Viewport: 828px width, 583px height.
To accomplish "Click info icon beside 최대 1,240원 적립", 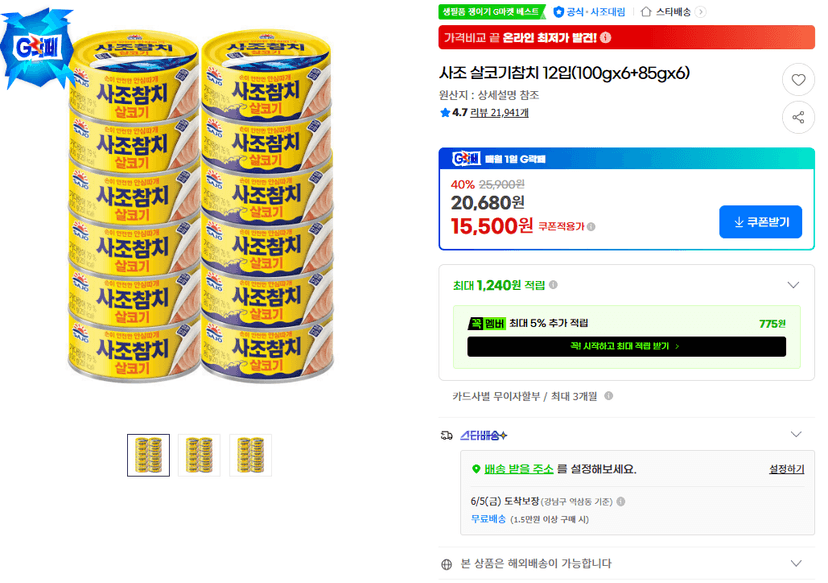I will coord(553,285).
